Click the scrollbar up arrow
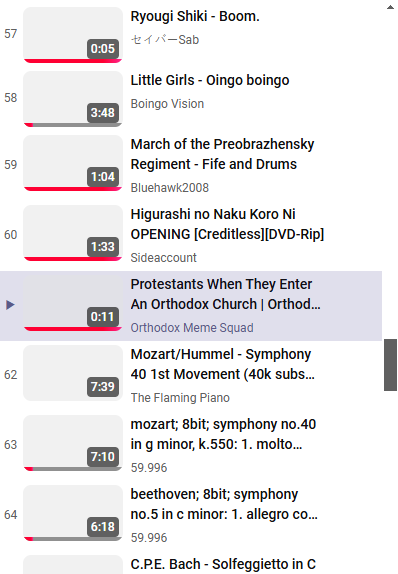Viewport: 398px width, 574px height. (x=390, y=7)
